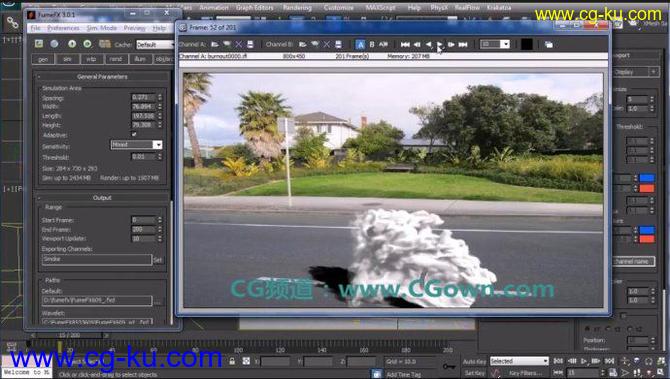Click Add Time Tag in status bar
670x379 pixels.
pos(403,374)
